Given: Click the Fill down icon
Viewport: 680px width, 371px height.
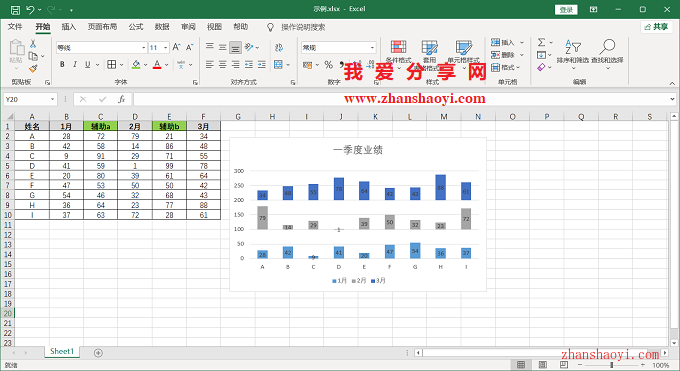Looking at the screenshot, I should pos(541,55).
